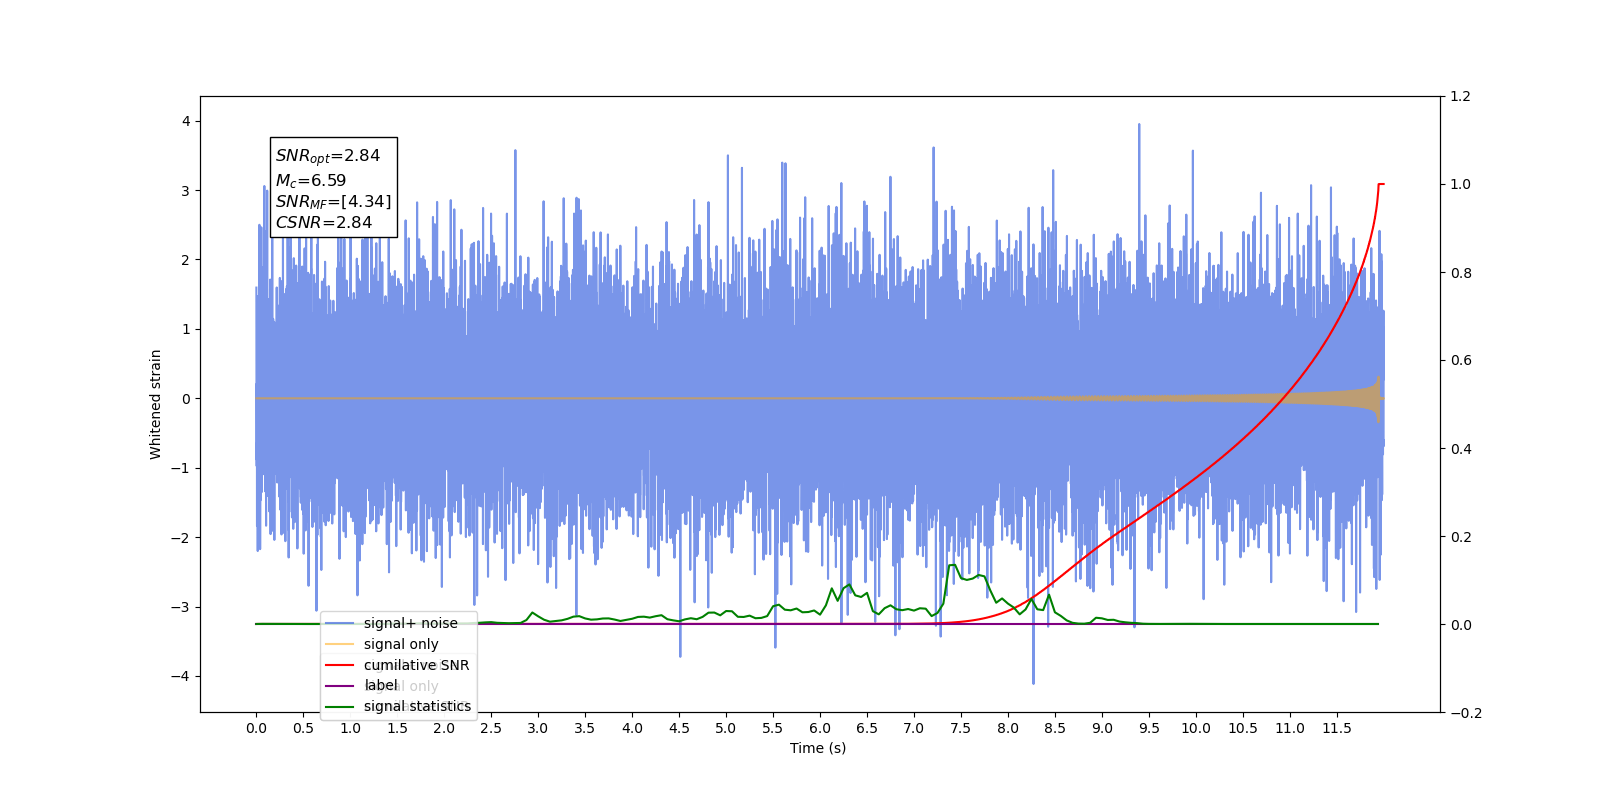Click the green legend line for signal statistics
This screenshot has height=800, width=1600.
(x=339, y=706)
